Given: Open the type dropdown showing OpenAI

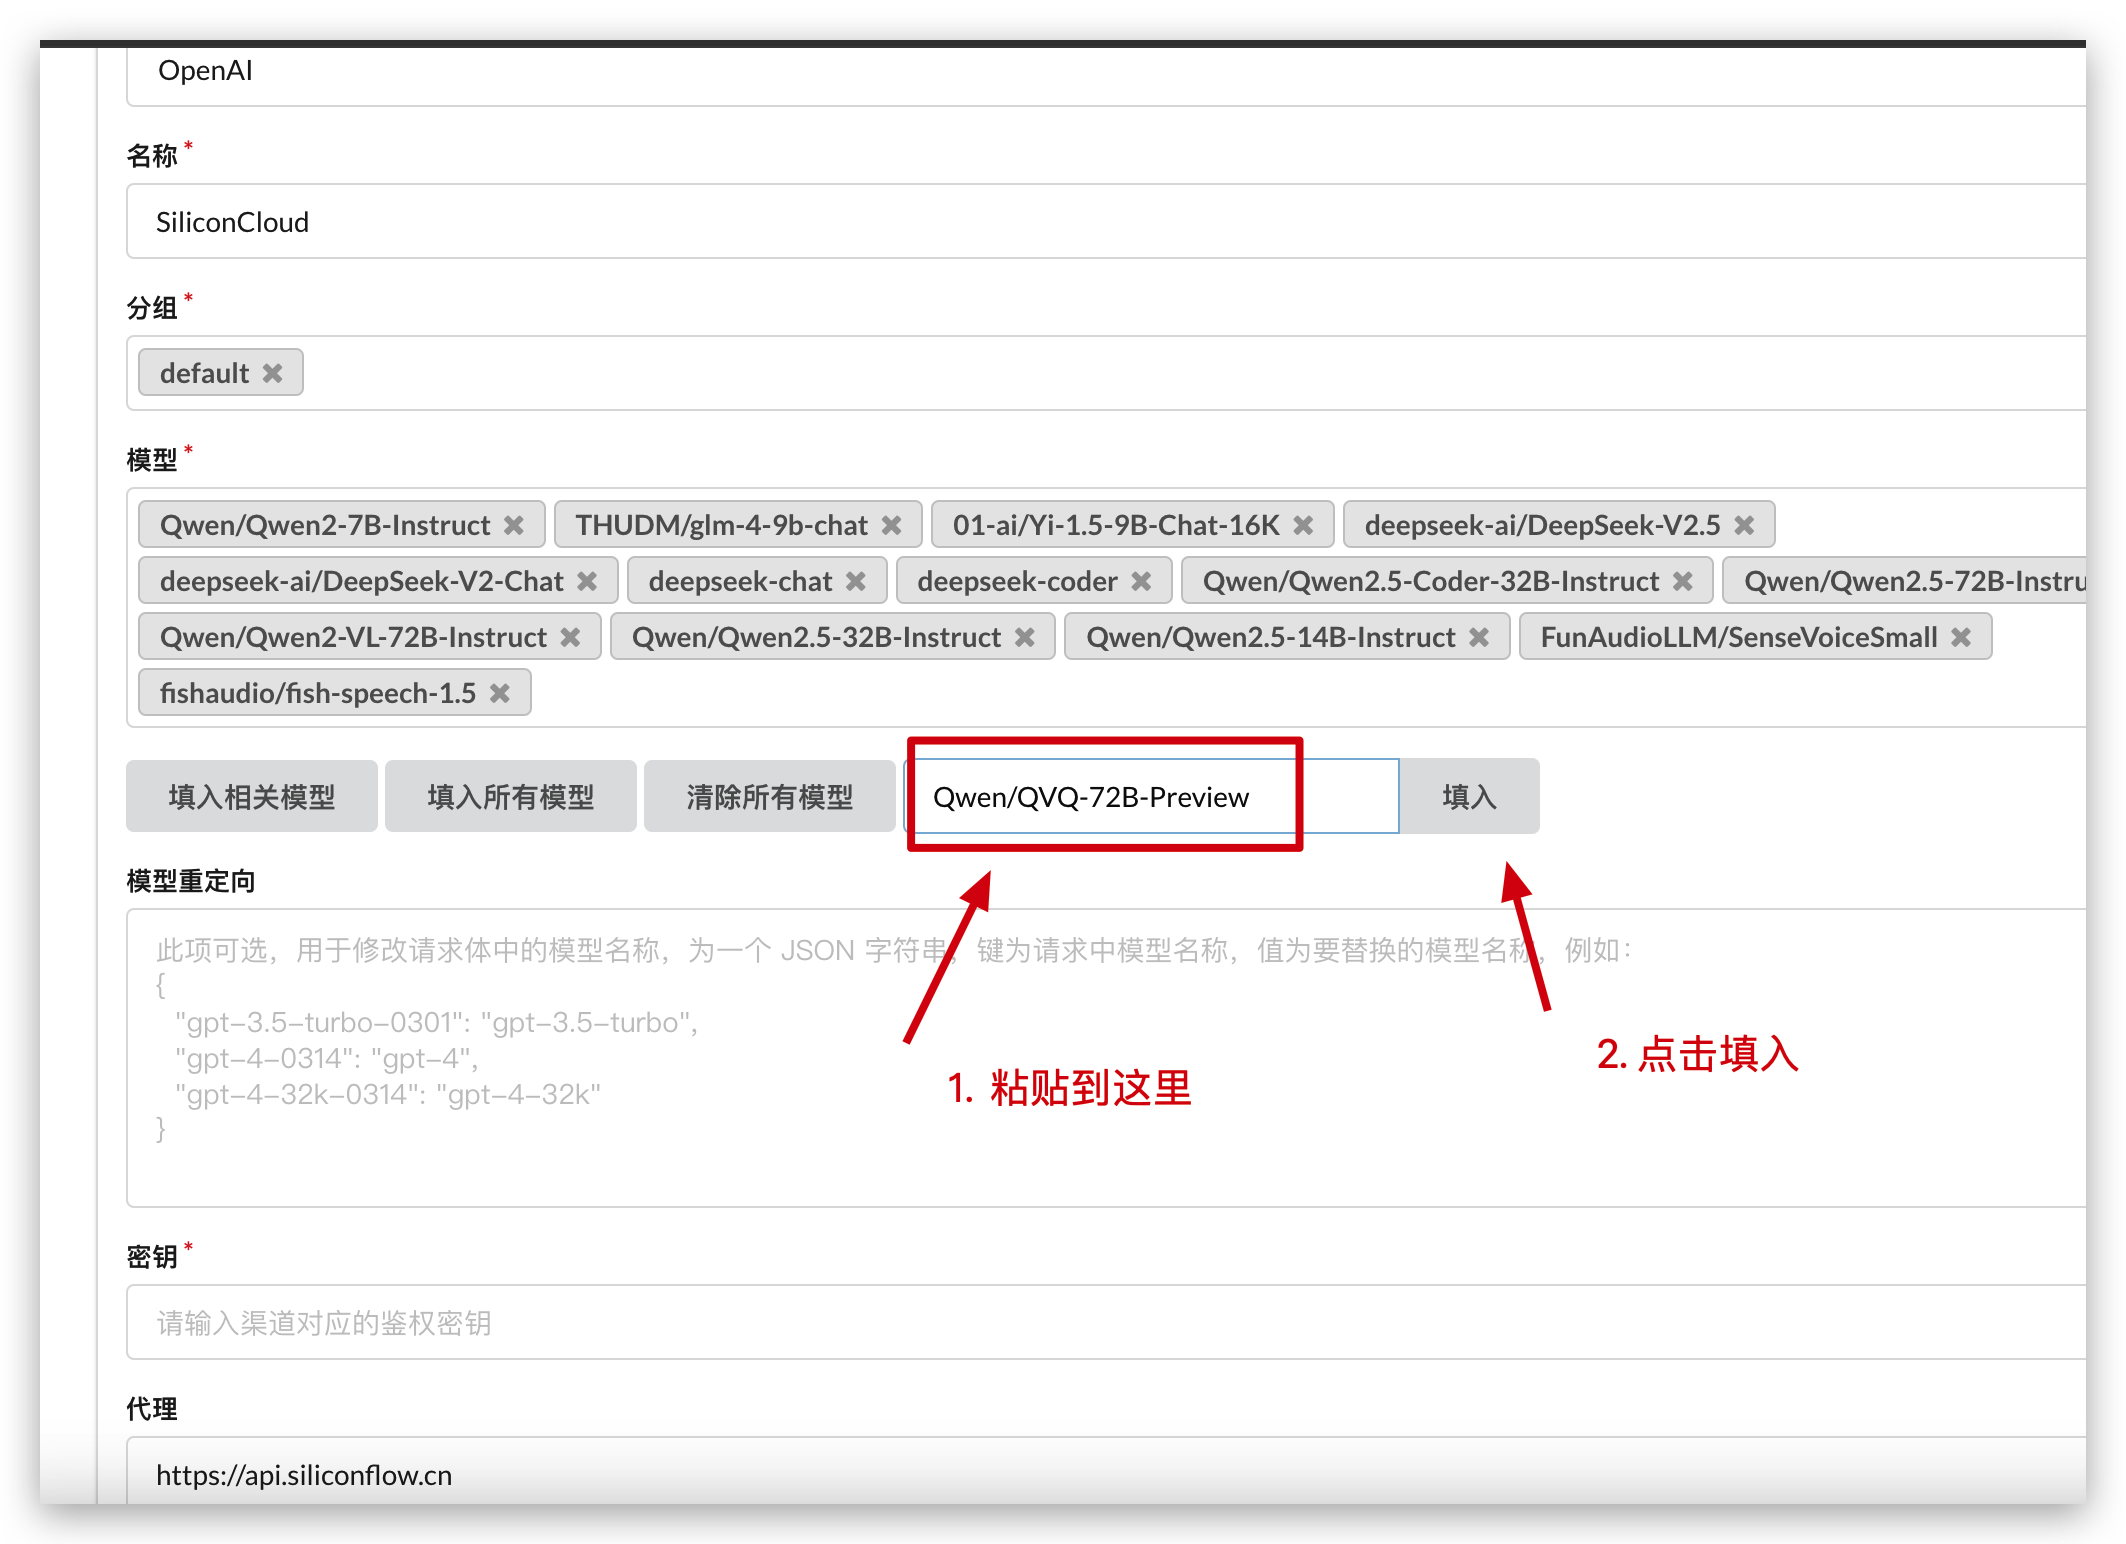Looking at the screenshot, I should click(x=1100, y=72).
